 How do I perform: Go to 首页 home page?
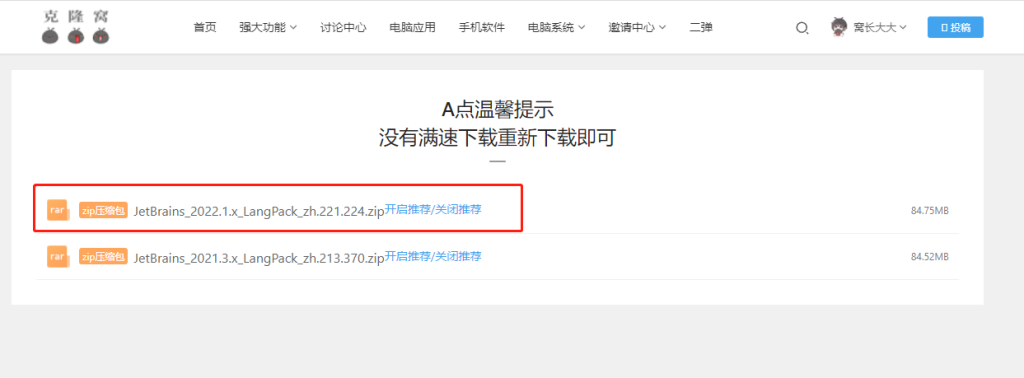pyautogui.click(x=205, y=27)
